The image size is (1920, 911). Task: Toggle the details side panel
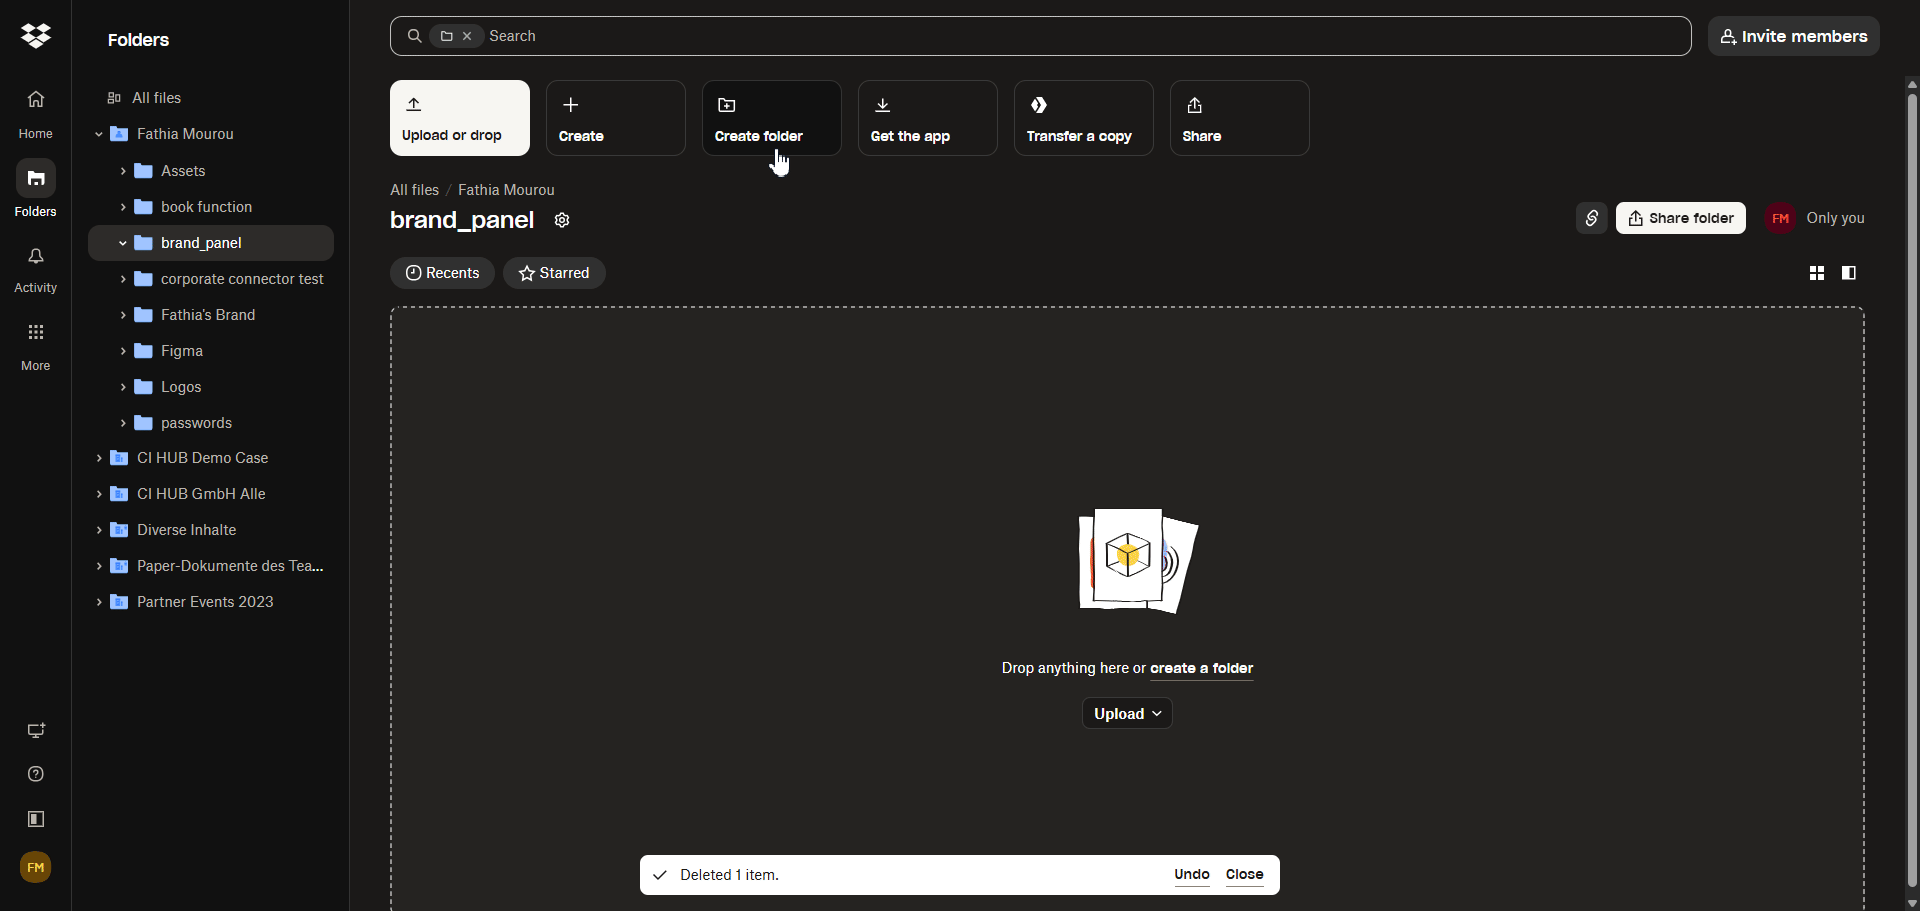[x=1849, y=273]
